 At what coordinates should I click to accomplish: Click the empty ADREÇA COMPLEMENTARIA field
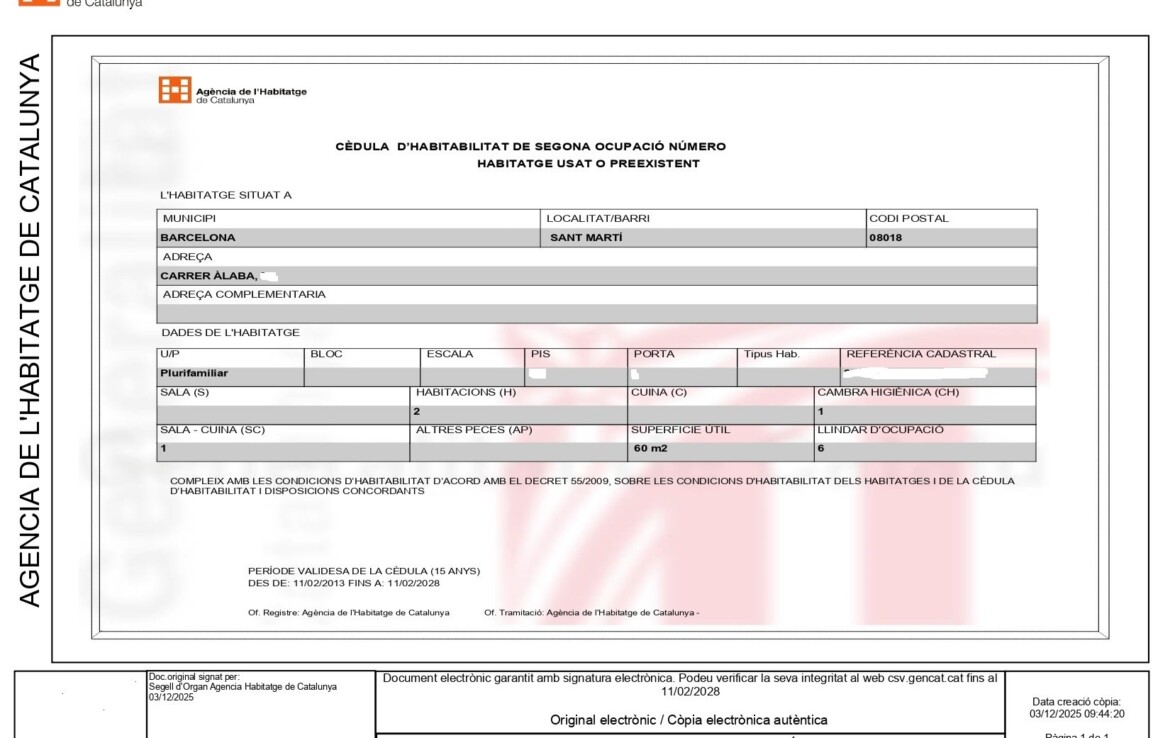pos(596,313)
